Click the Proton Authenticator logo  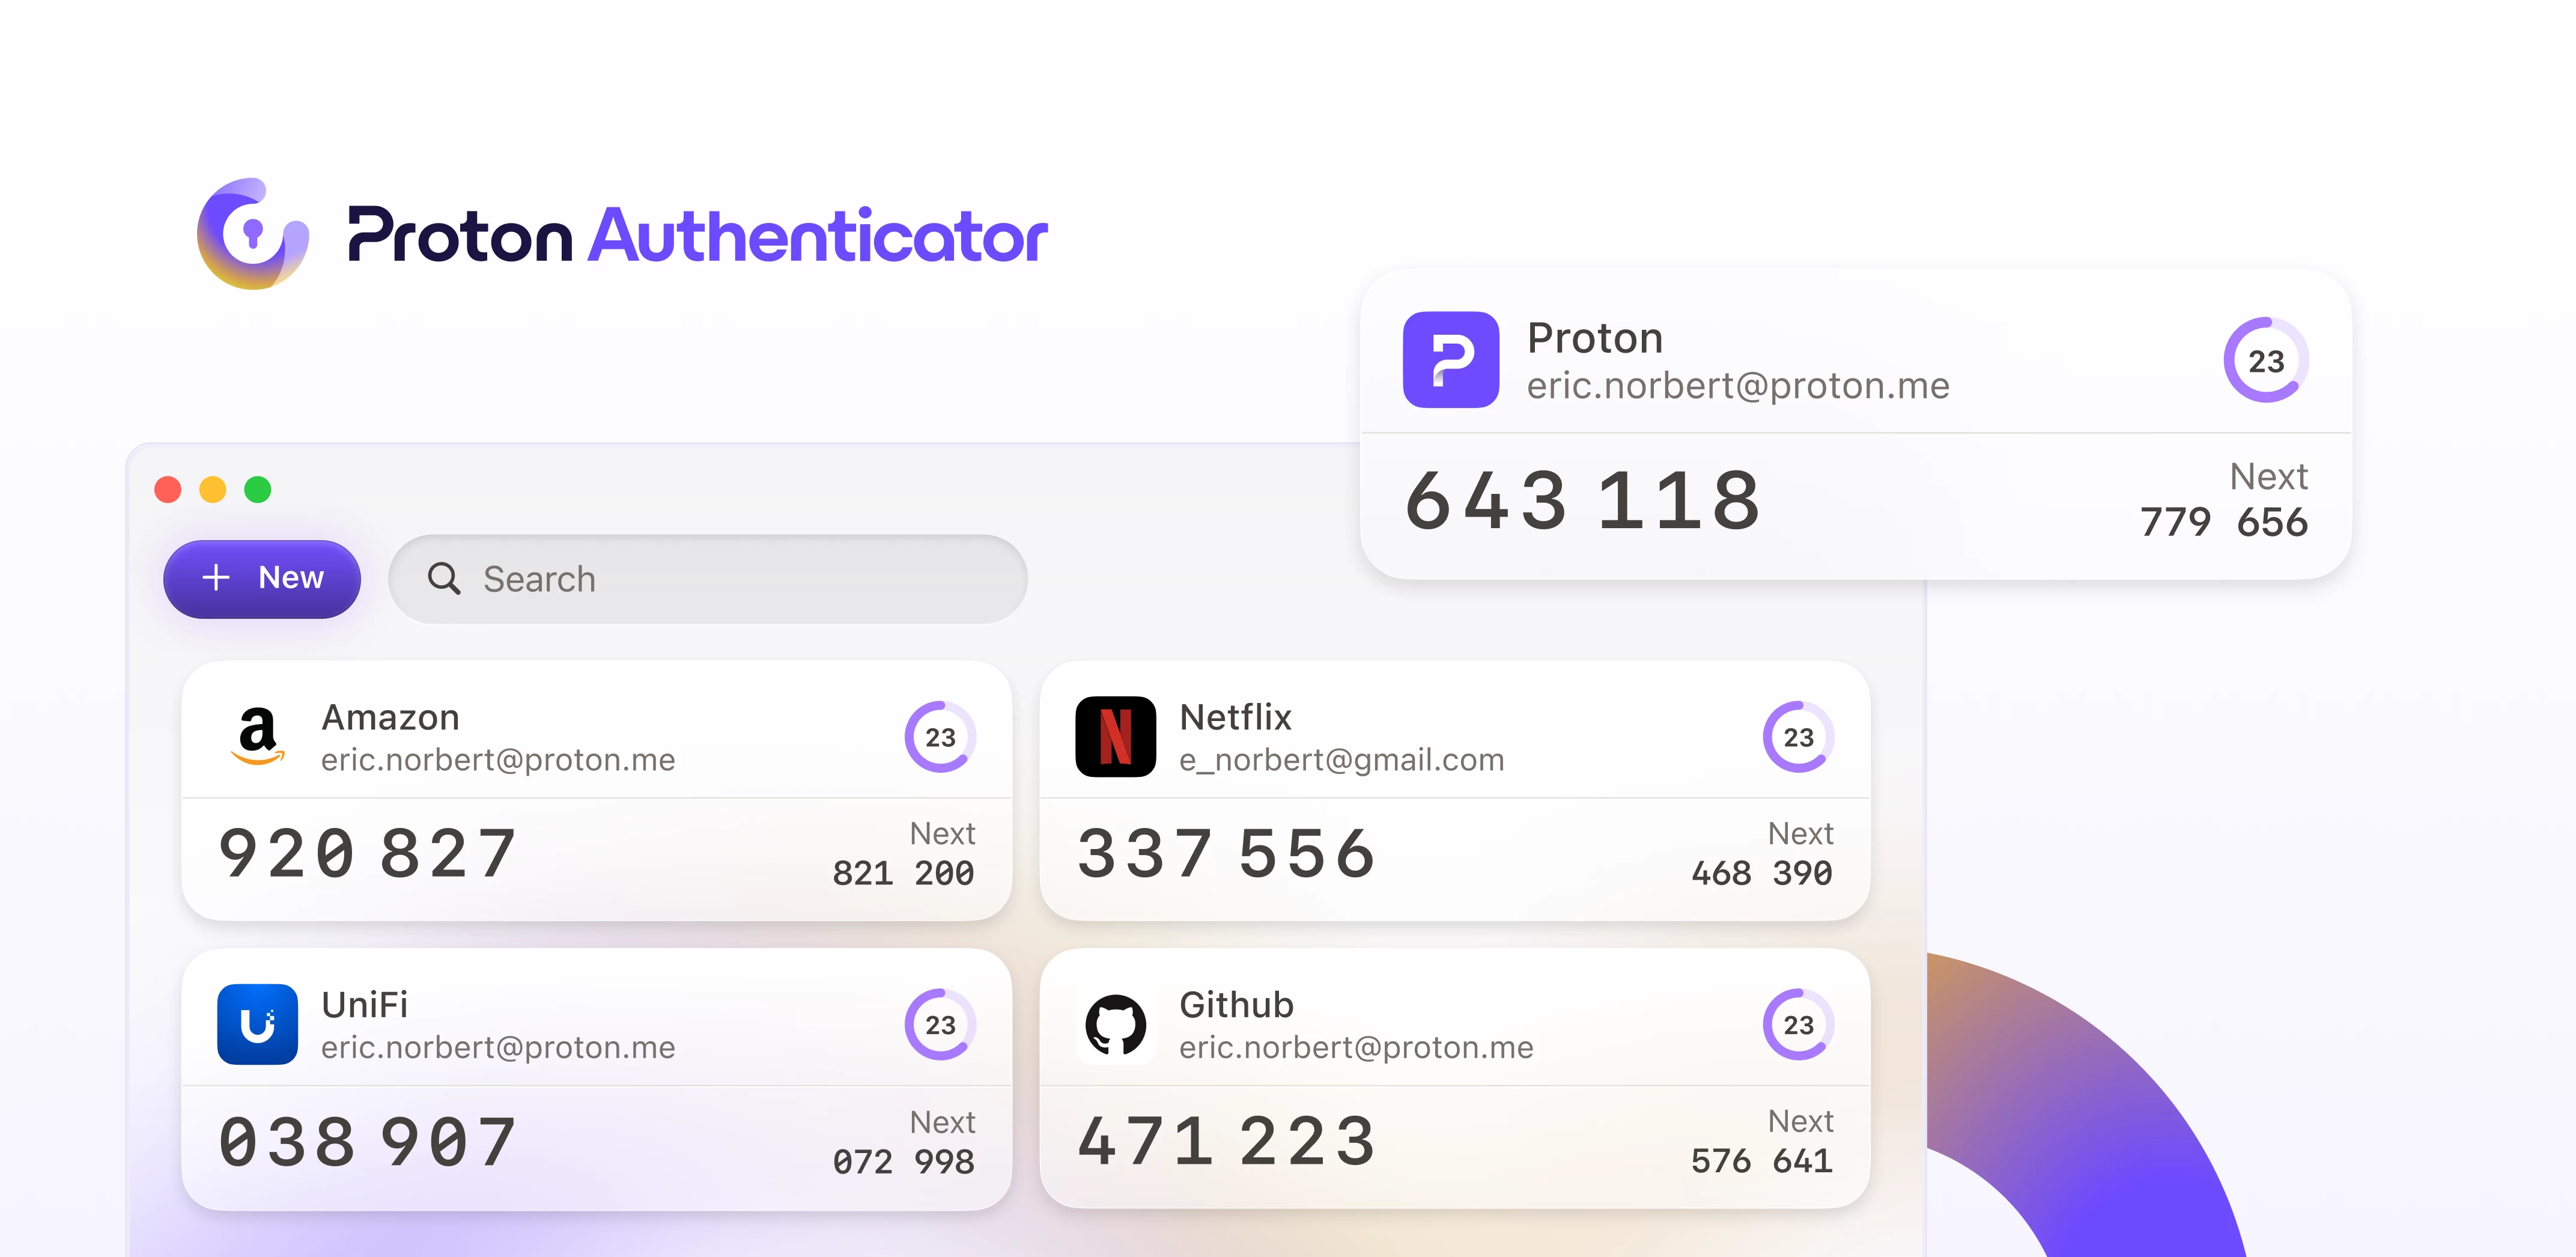[x=253, y=234]
